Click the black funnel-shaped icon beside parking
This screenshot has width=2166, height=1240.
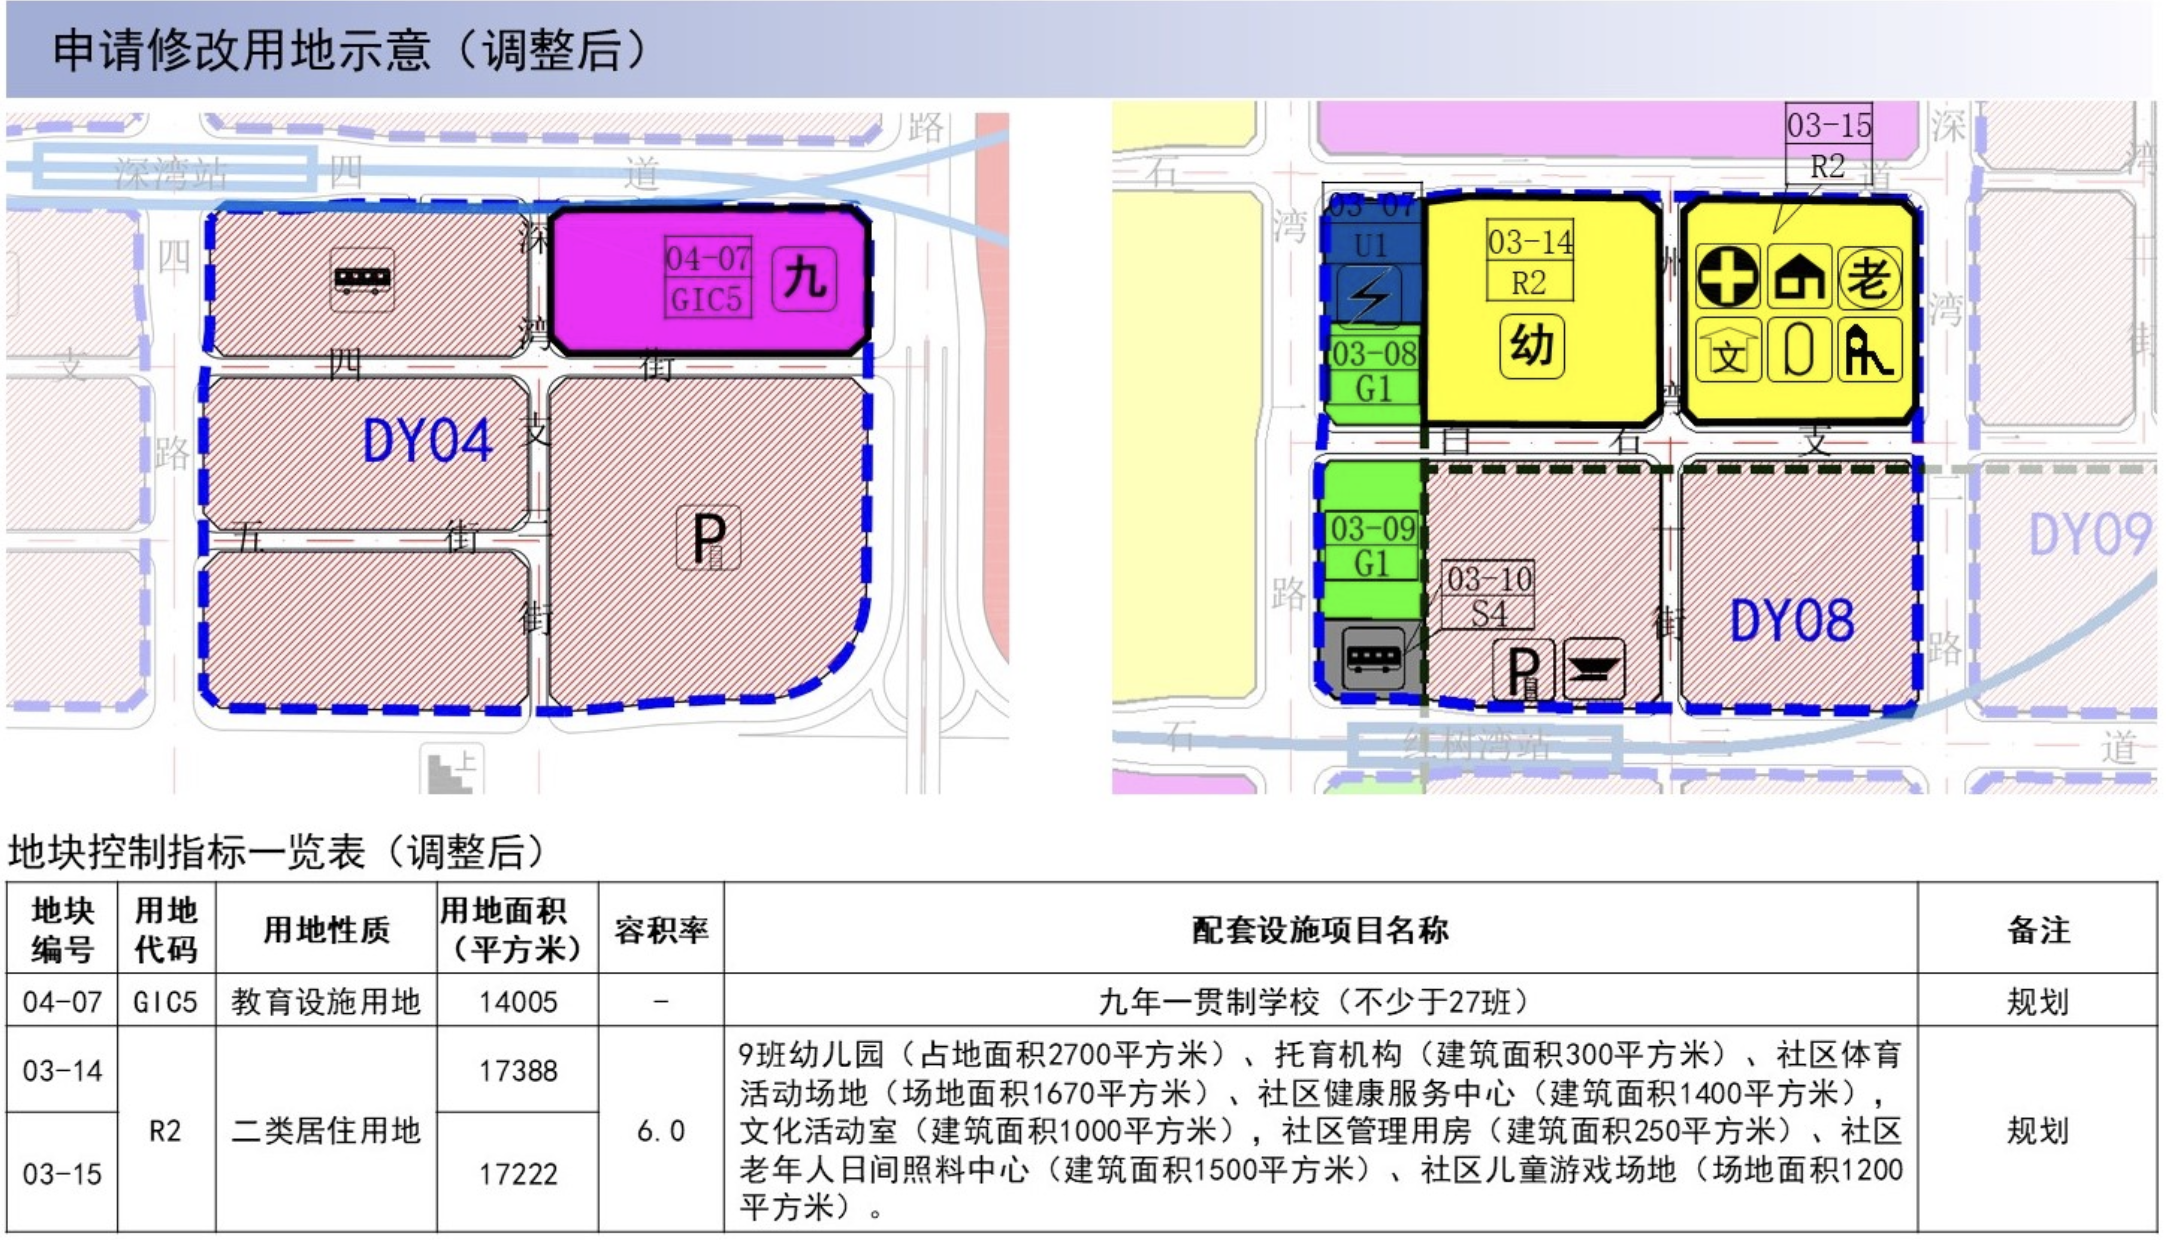coord(1594,668)
